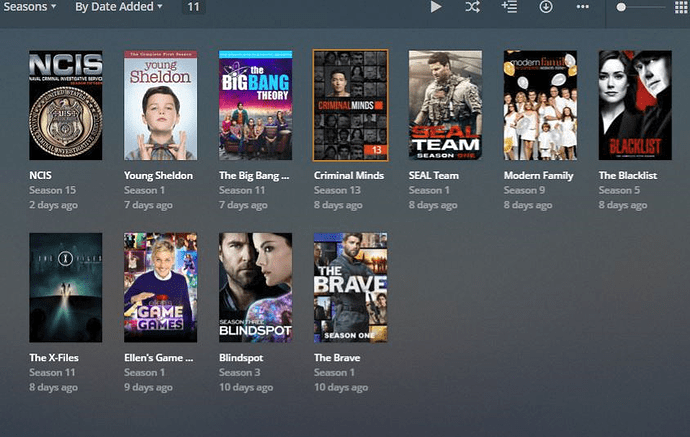Screen dimensions: 690x437
Task: Select Season 11 under The X-Files
Action: tap(52, 372)
